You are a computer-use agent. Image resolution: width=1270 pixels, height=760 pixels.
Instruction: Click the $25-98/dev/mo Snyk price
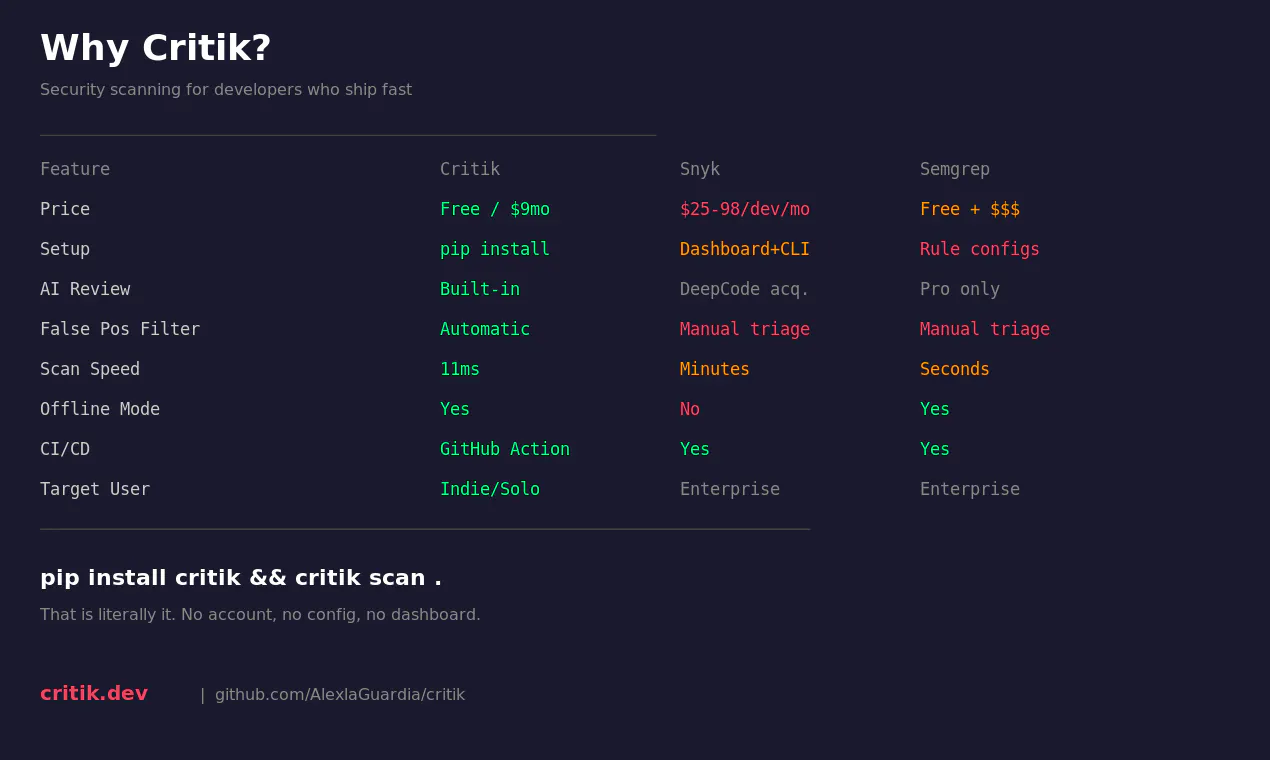(x=745, y=209)
